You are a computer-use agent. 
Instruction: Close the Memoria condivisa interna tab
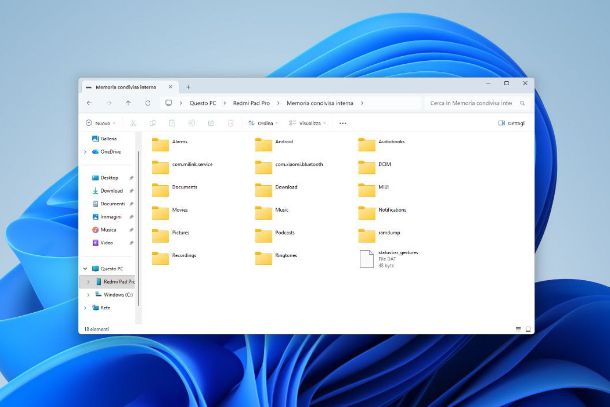171,87
